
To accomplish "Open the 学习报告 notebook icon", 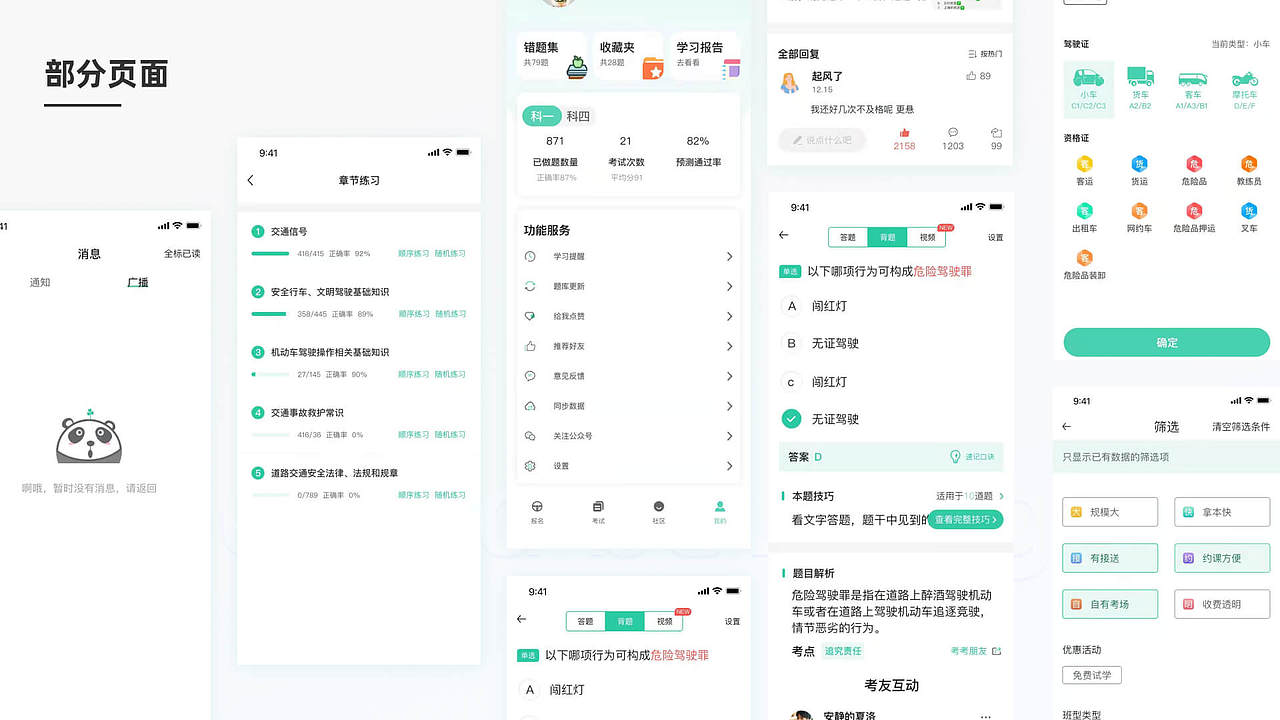I will click(x=731, y=68).
